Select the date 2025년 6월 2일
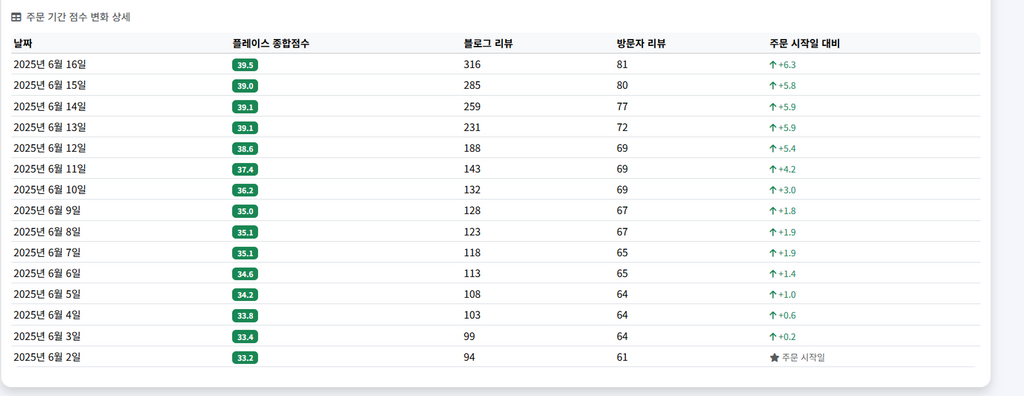 [x=47, y=357]
